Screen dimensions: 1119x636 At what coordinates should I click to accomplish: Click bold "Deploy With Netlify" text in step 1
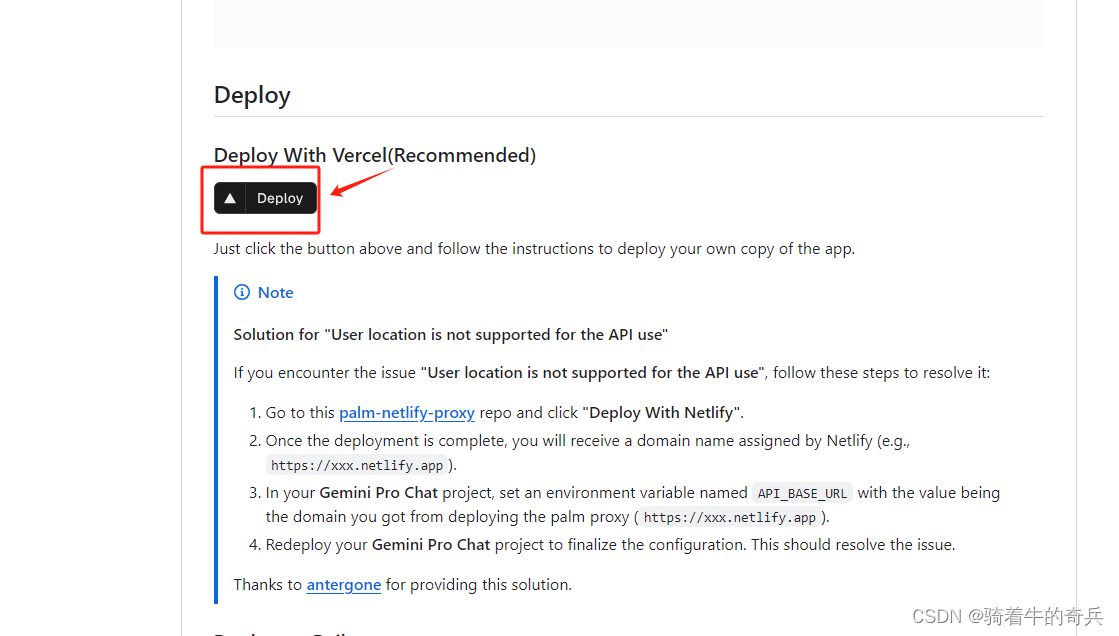pos(662,413)
